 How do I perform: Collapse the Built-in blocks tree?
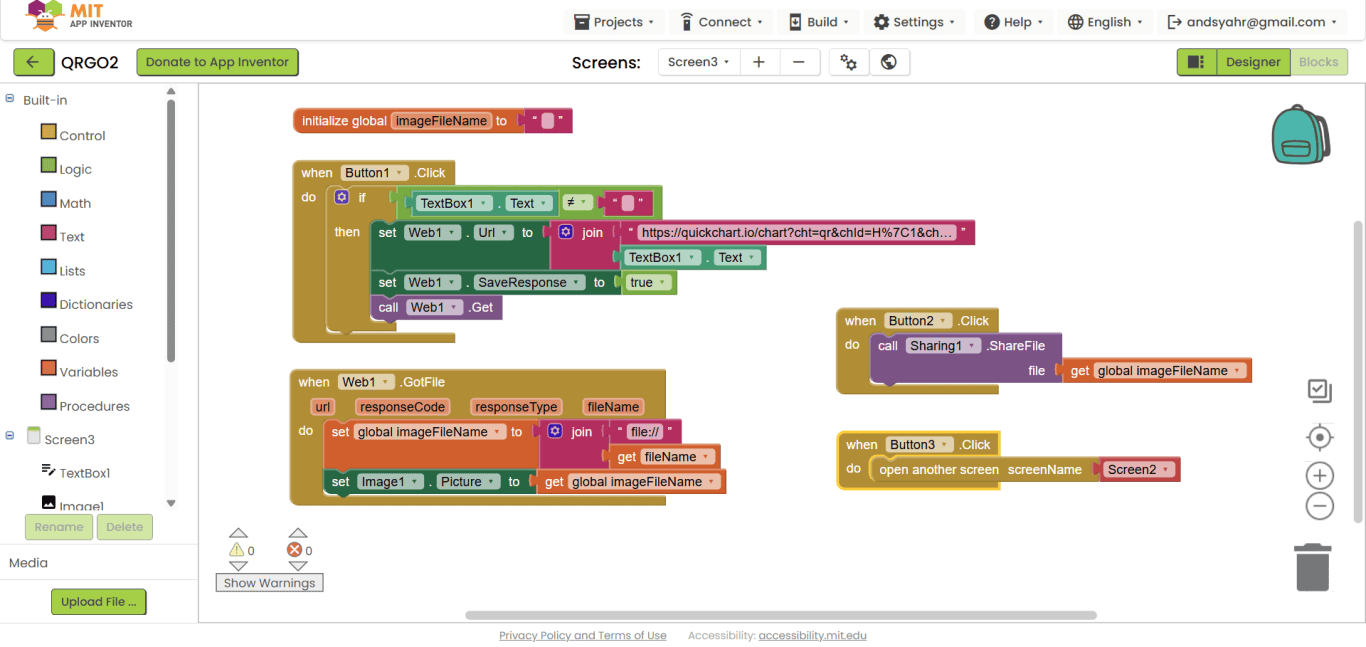10,99
